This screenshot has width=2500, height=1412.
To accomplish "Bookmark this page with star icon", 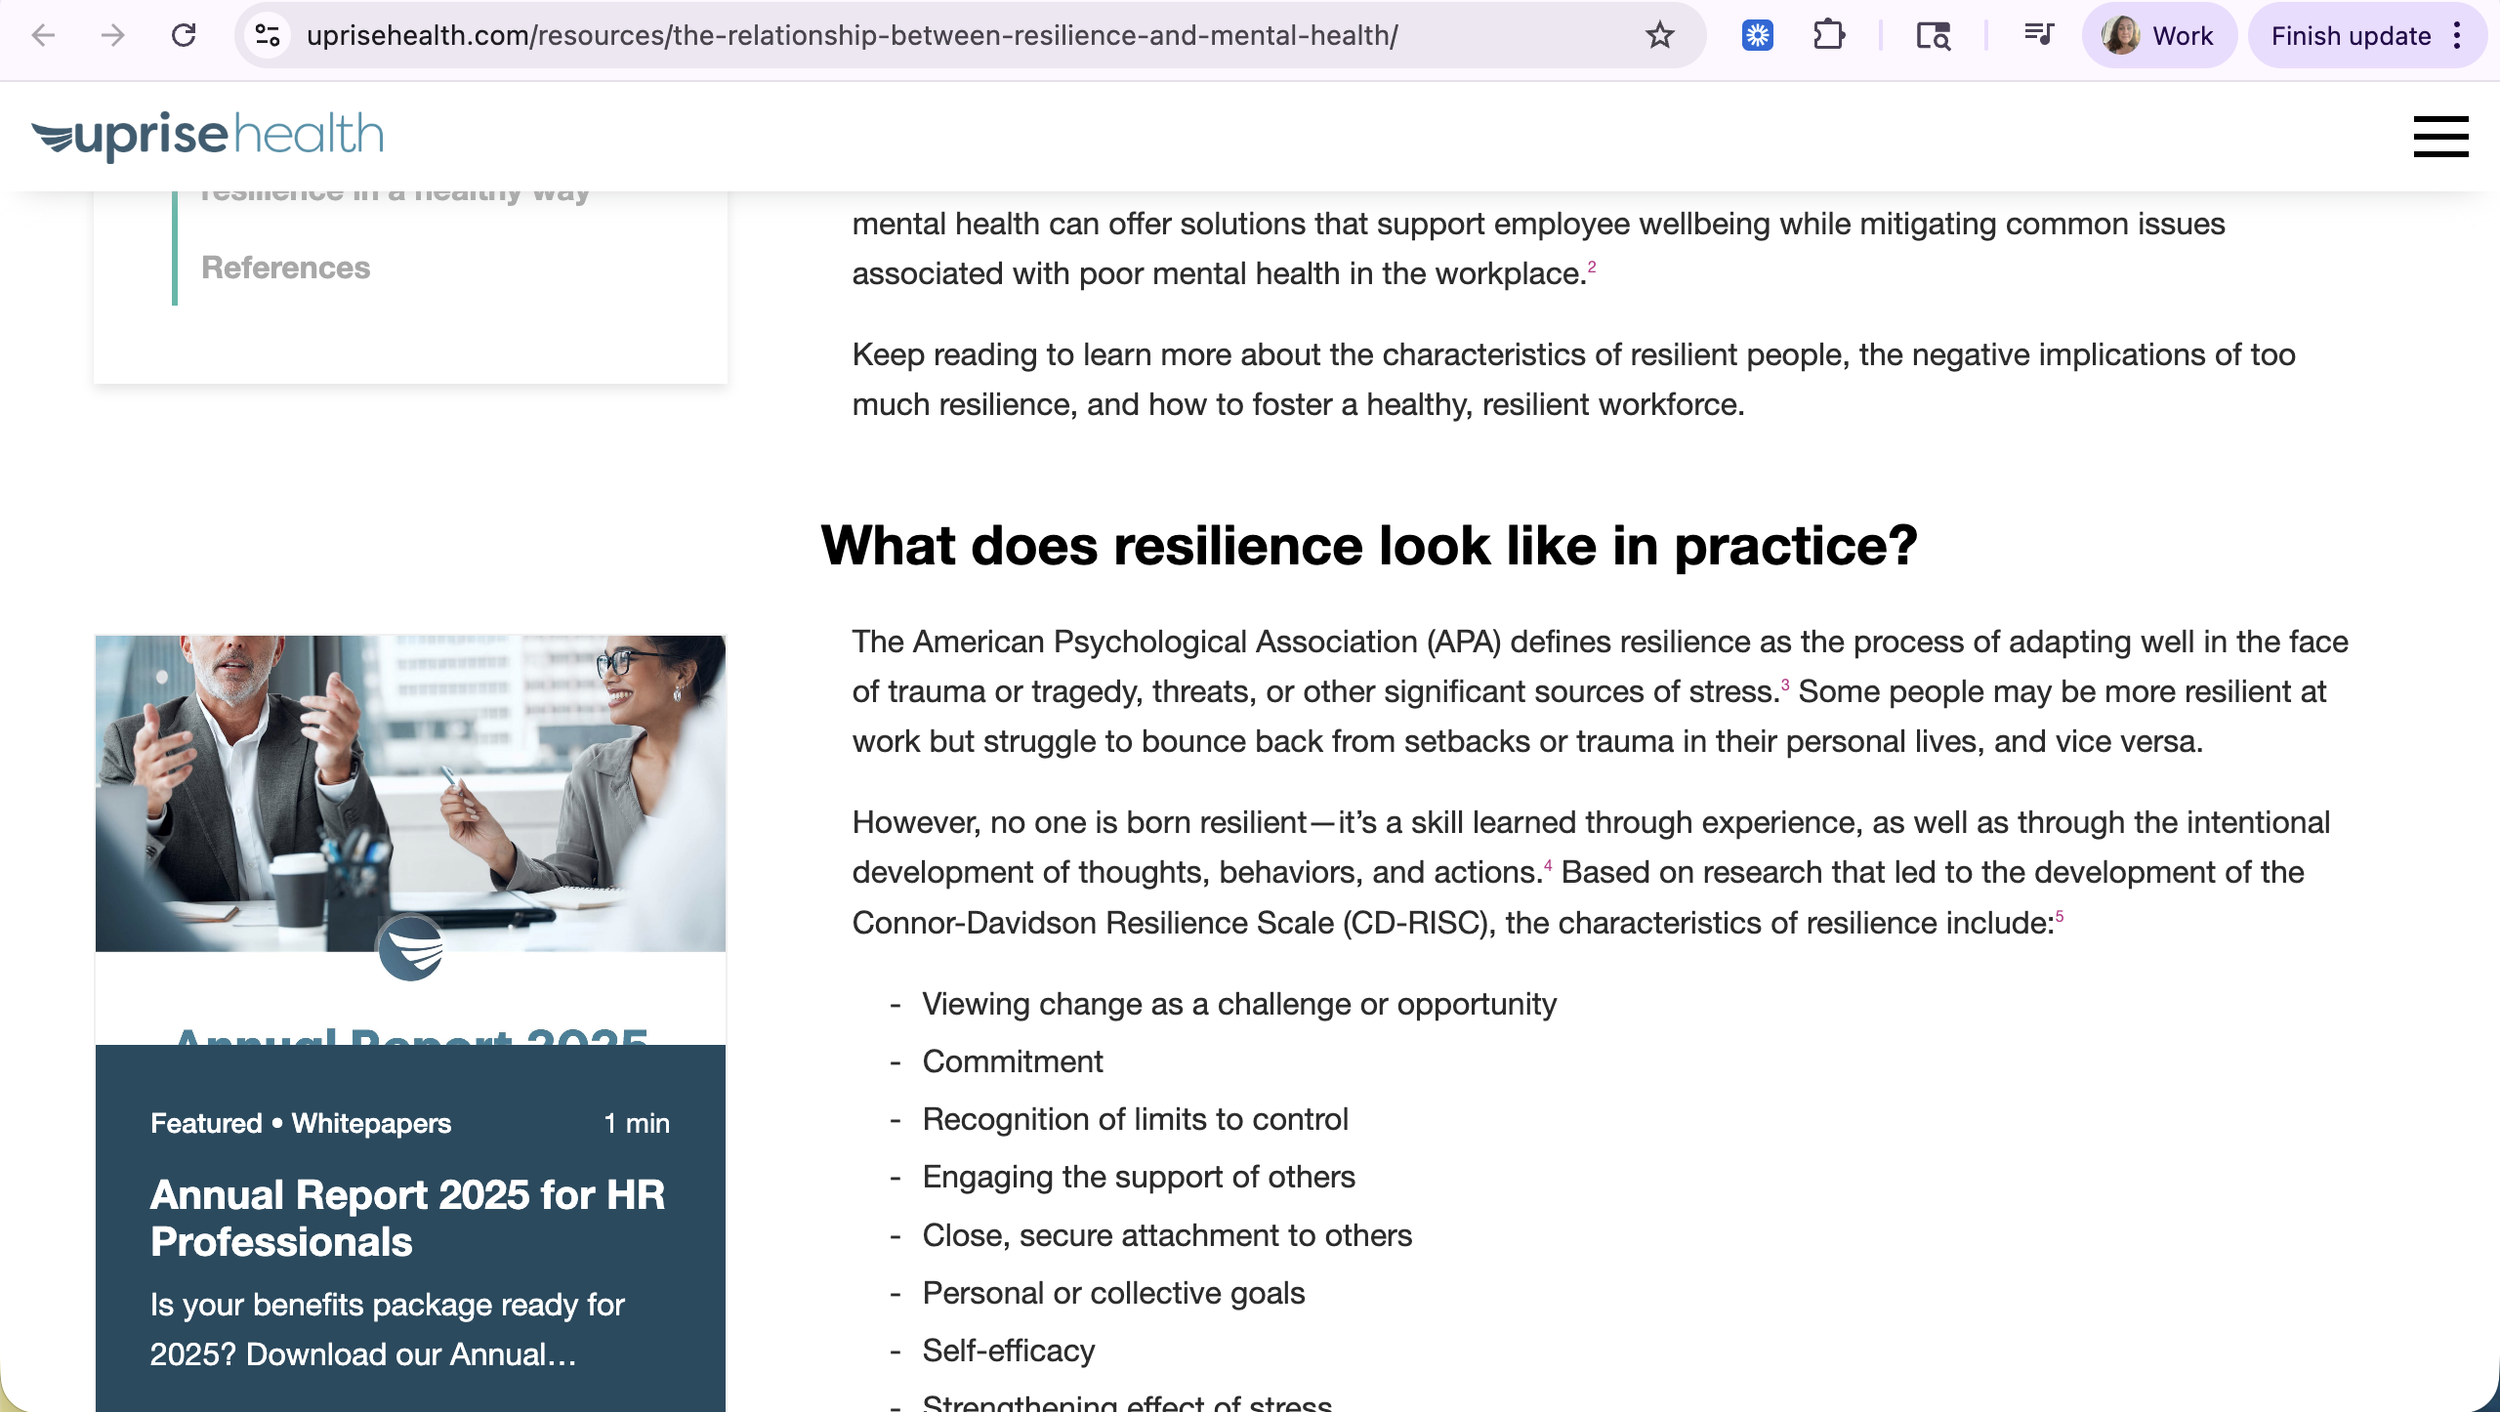I will tap(1659, 36).
